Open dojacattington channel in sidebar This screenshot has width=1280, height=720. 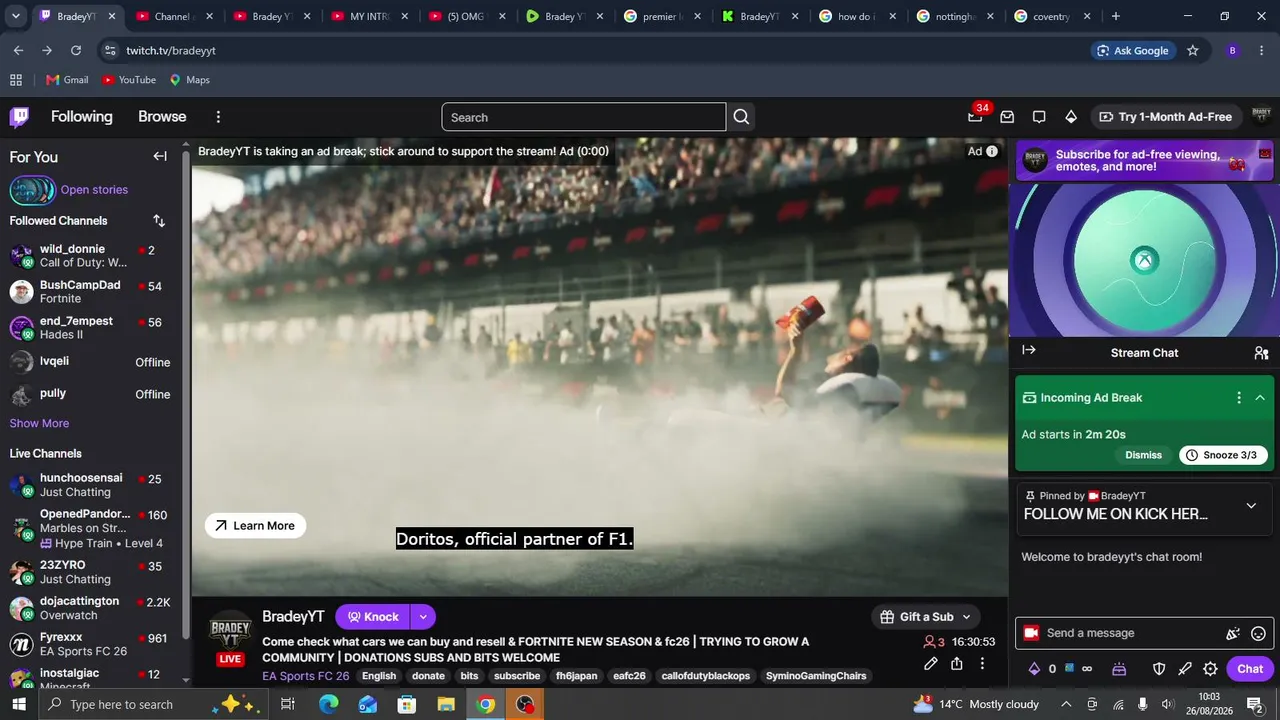coord(90,608)
